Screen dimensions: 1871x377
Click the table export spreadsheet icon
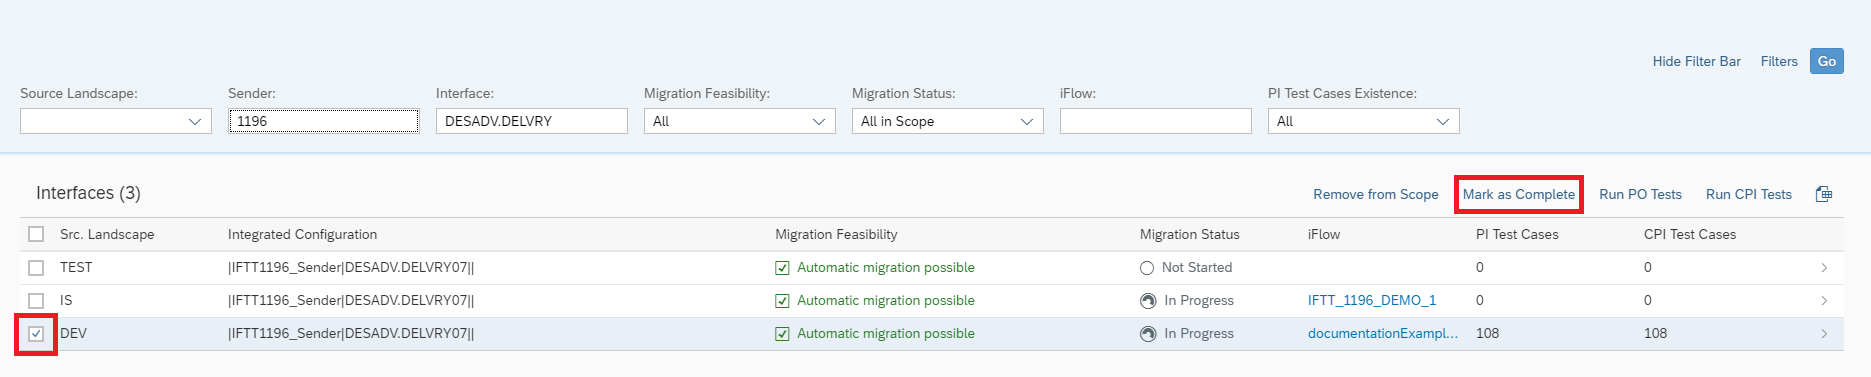pyautogui.click(x=1824, y=194)
